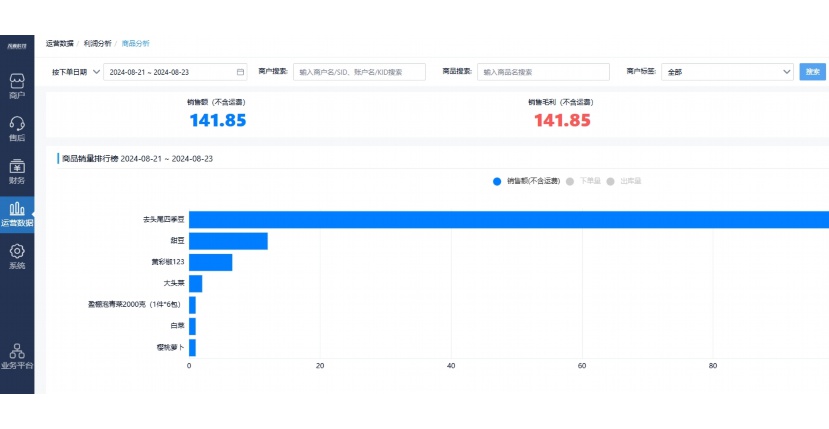
Task: Click the blue 搜索 button
Action: coord(813,72)
